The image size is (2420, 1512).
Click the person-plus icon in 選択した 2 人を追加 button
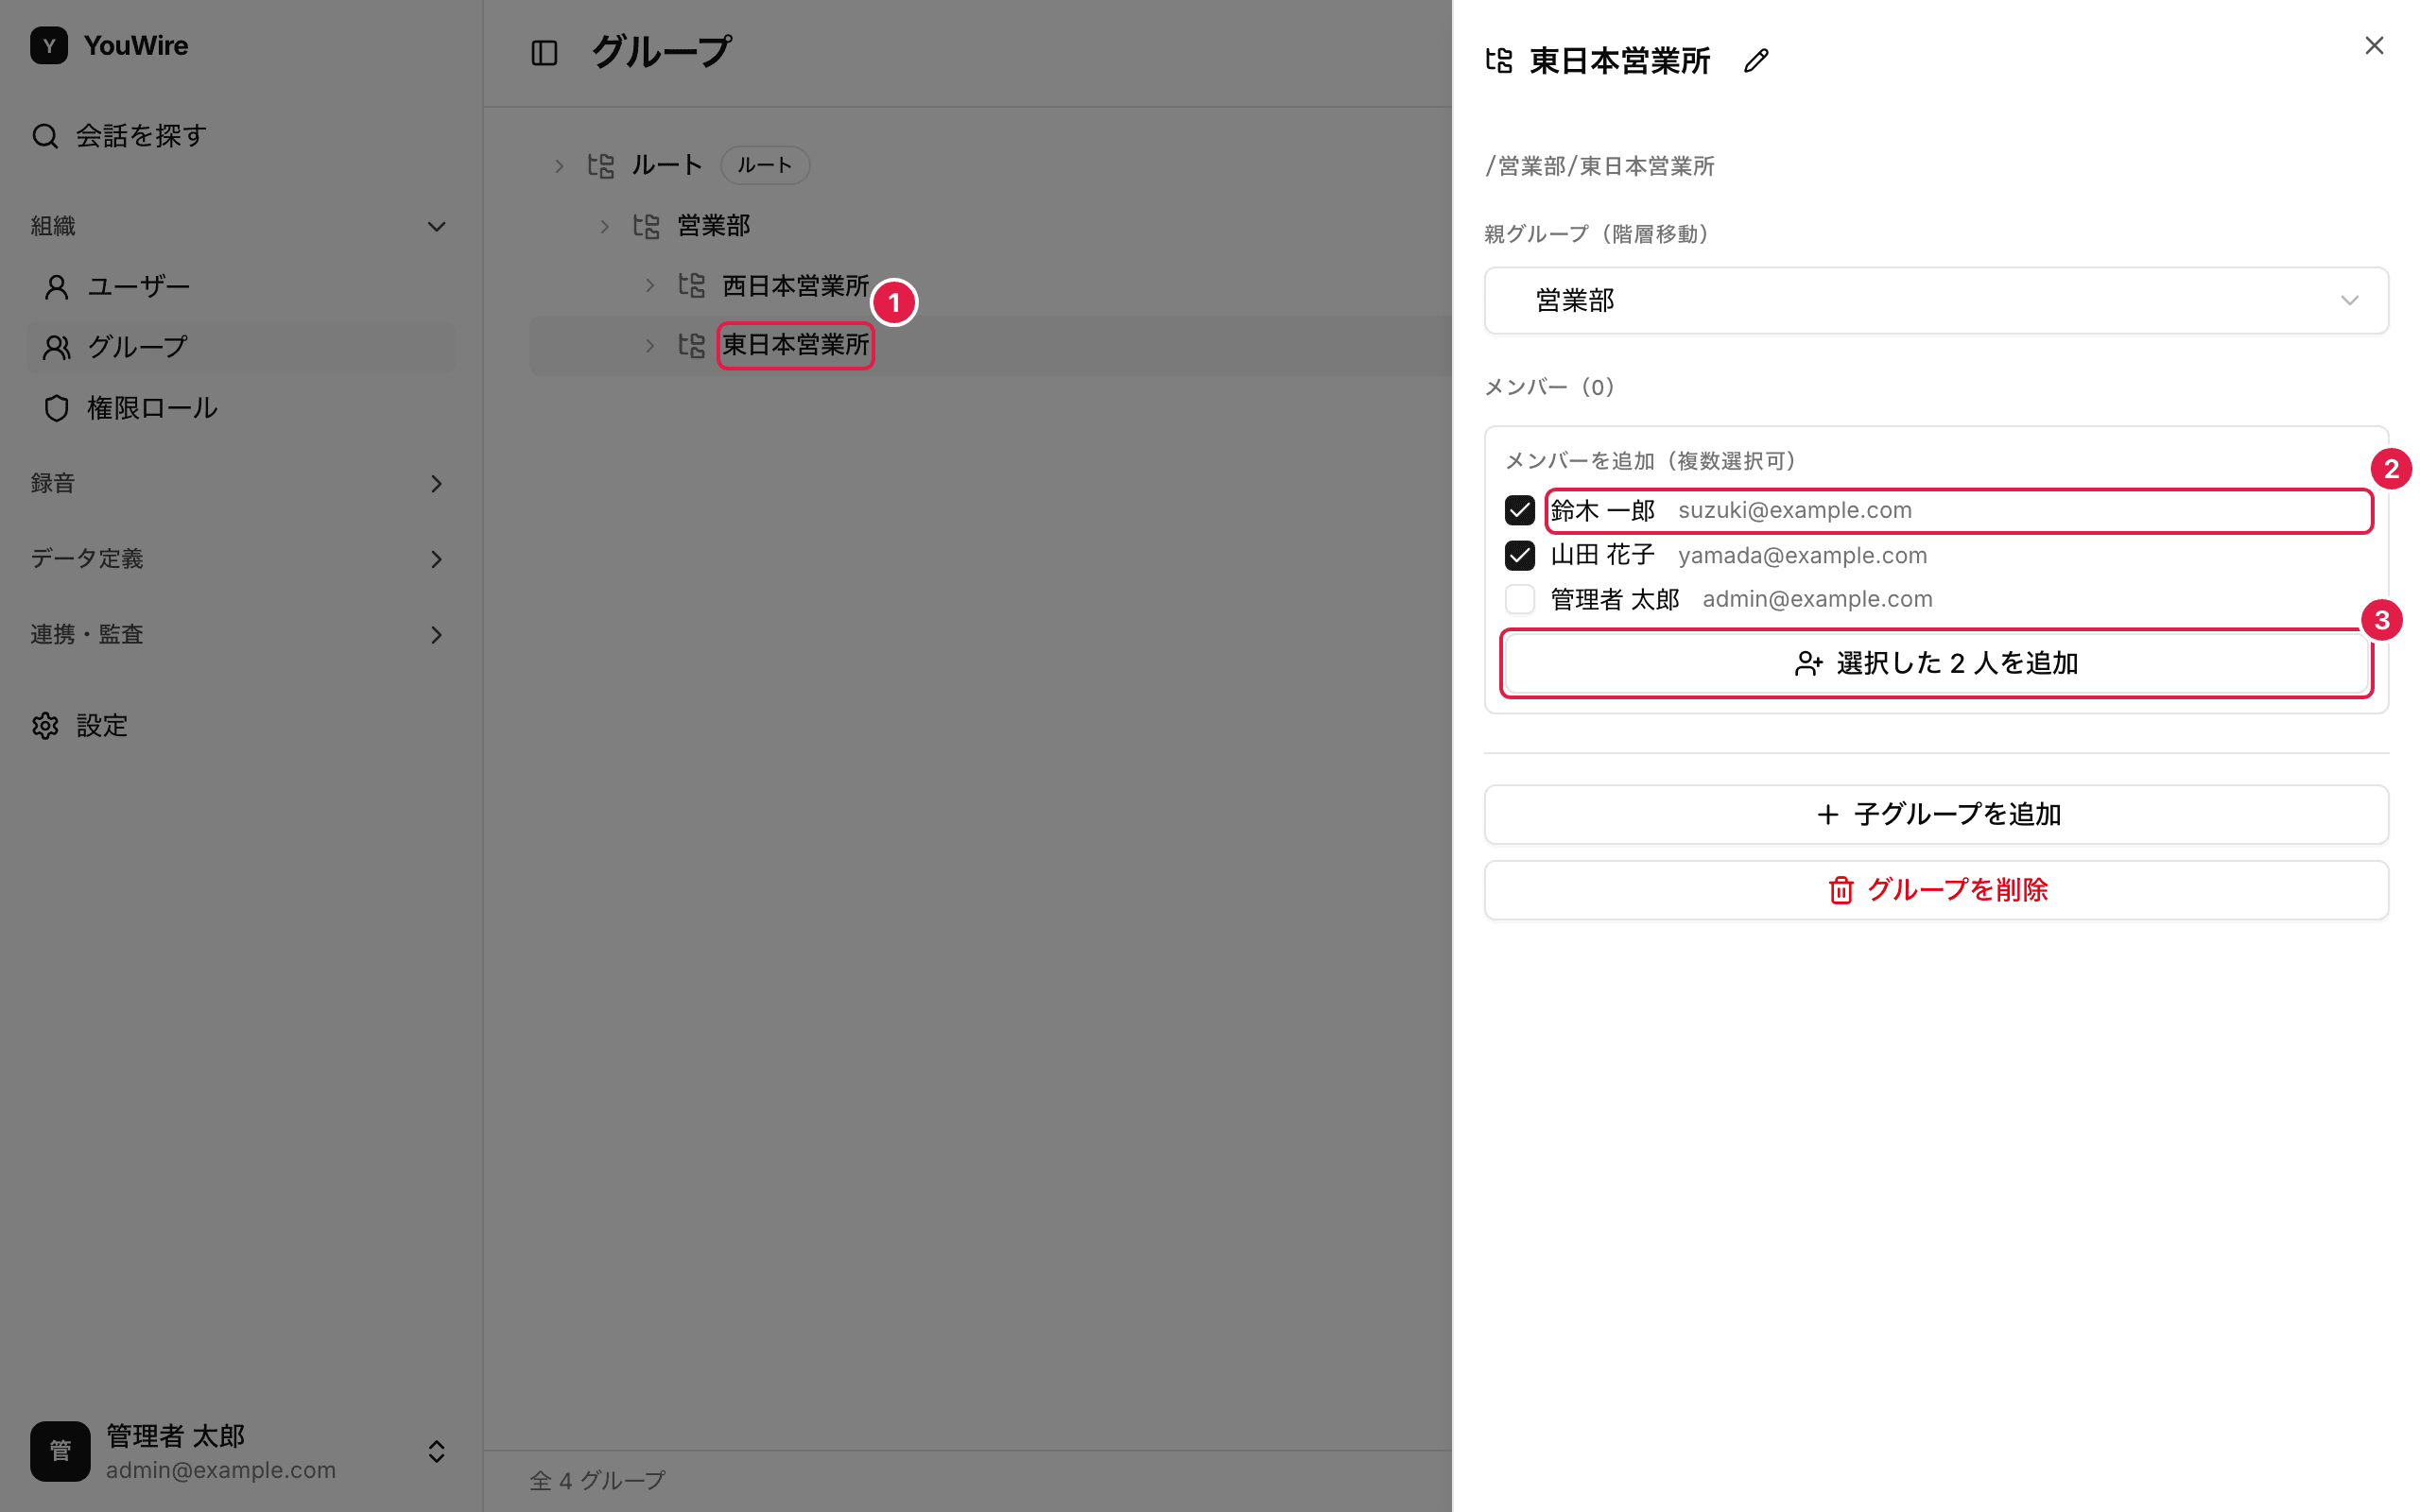pos(1808,664)
